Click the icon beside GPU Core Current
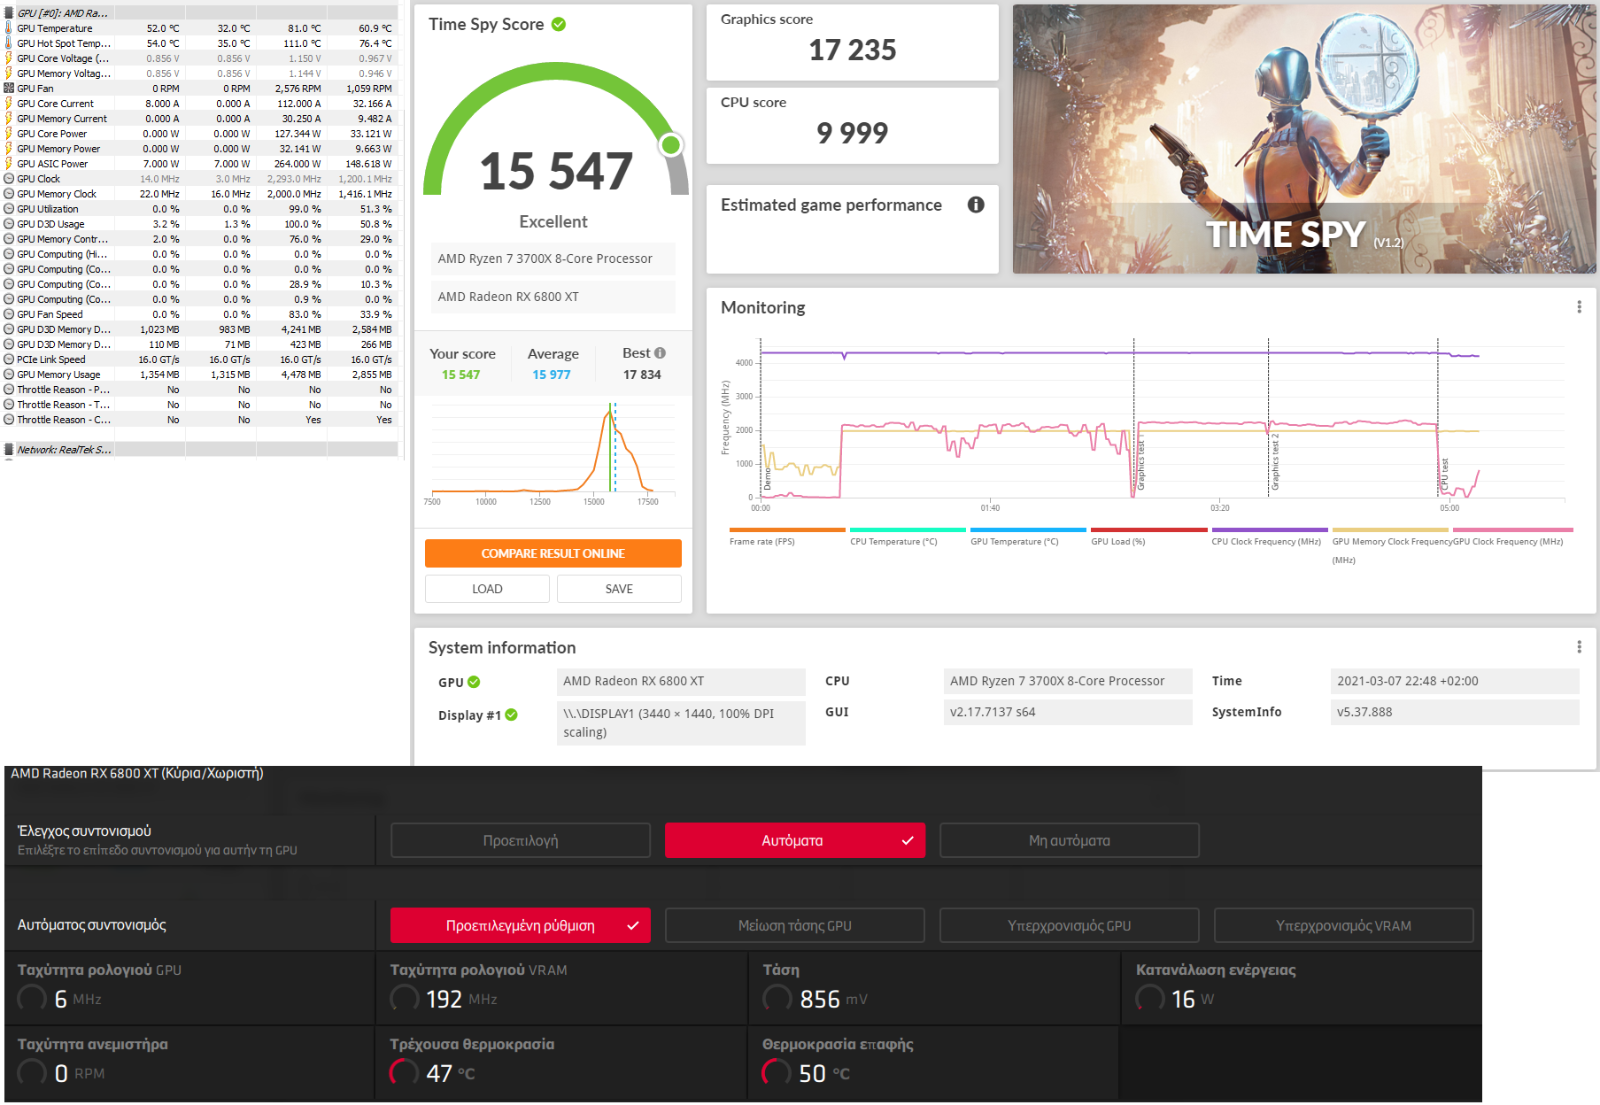The width and height of the screenshot is (1600, 1105). 9,103
